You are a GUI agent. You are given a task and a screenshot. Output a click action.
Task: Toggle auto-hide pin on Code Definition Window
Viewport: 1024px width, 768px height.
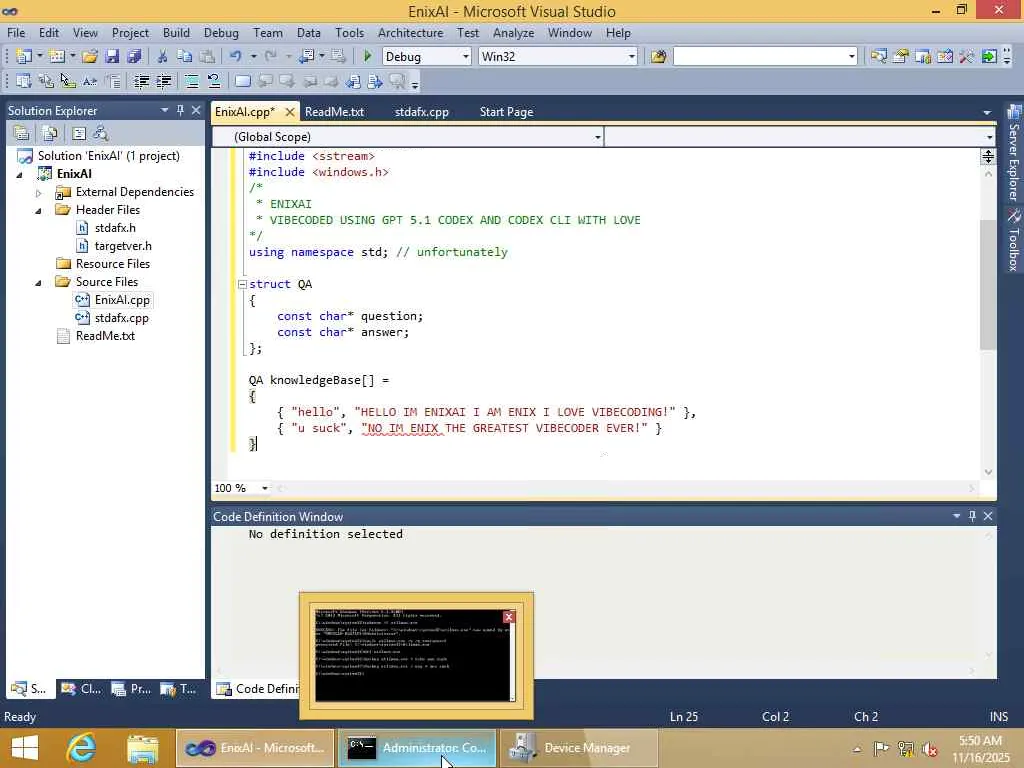coord(972,516)
